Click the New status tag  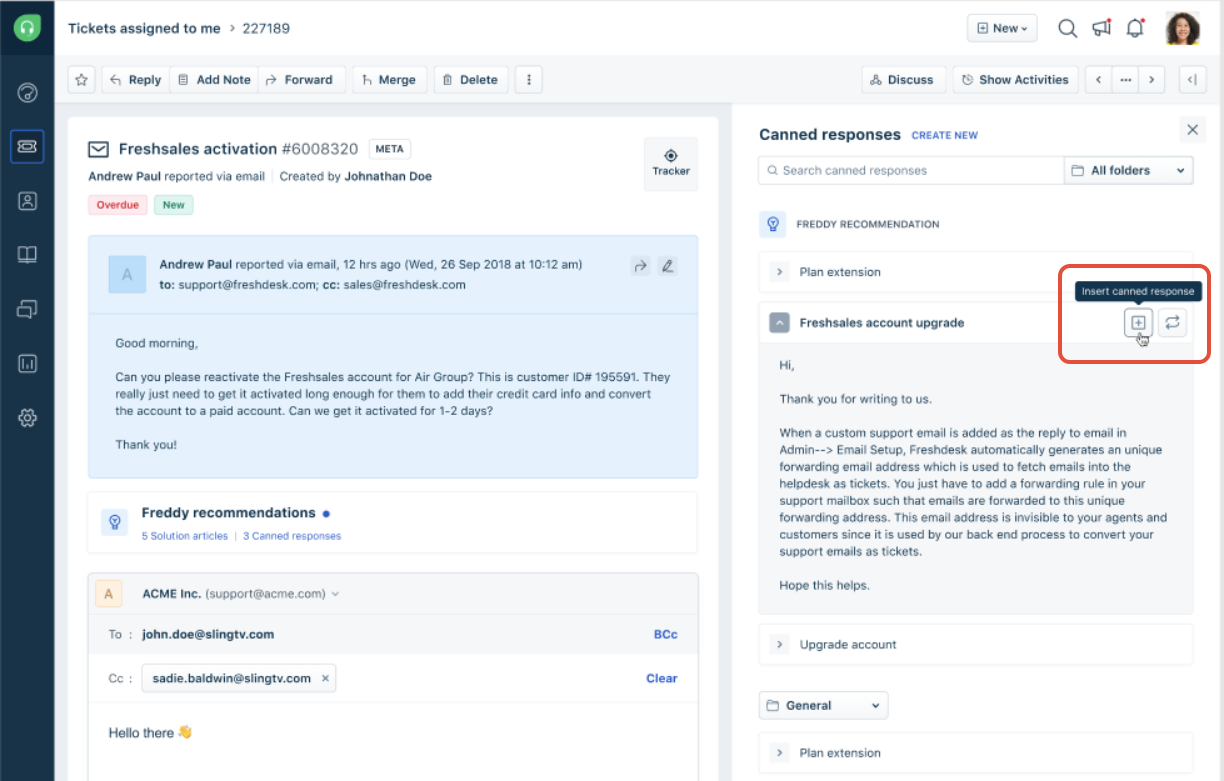(x=174, y=205)
